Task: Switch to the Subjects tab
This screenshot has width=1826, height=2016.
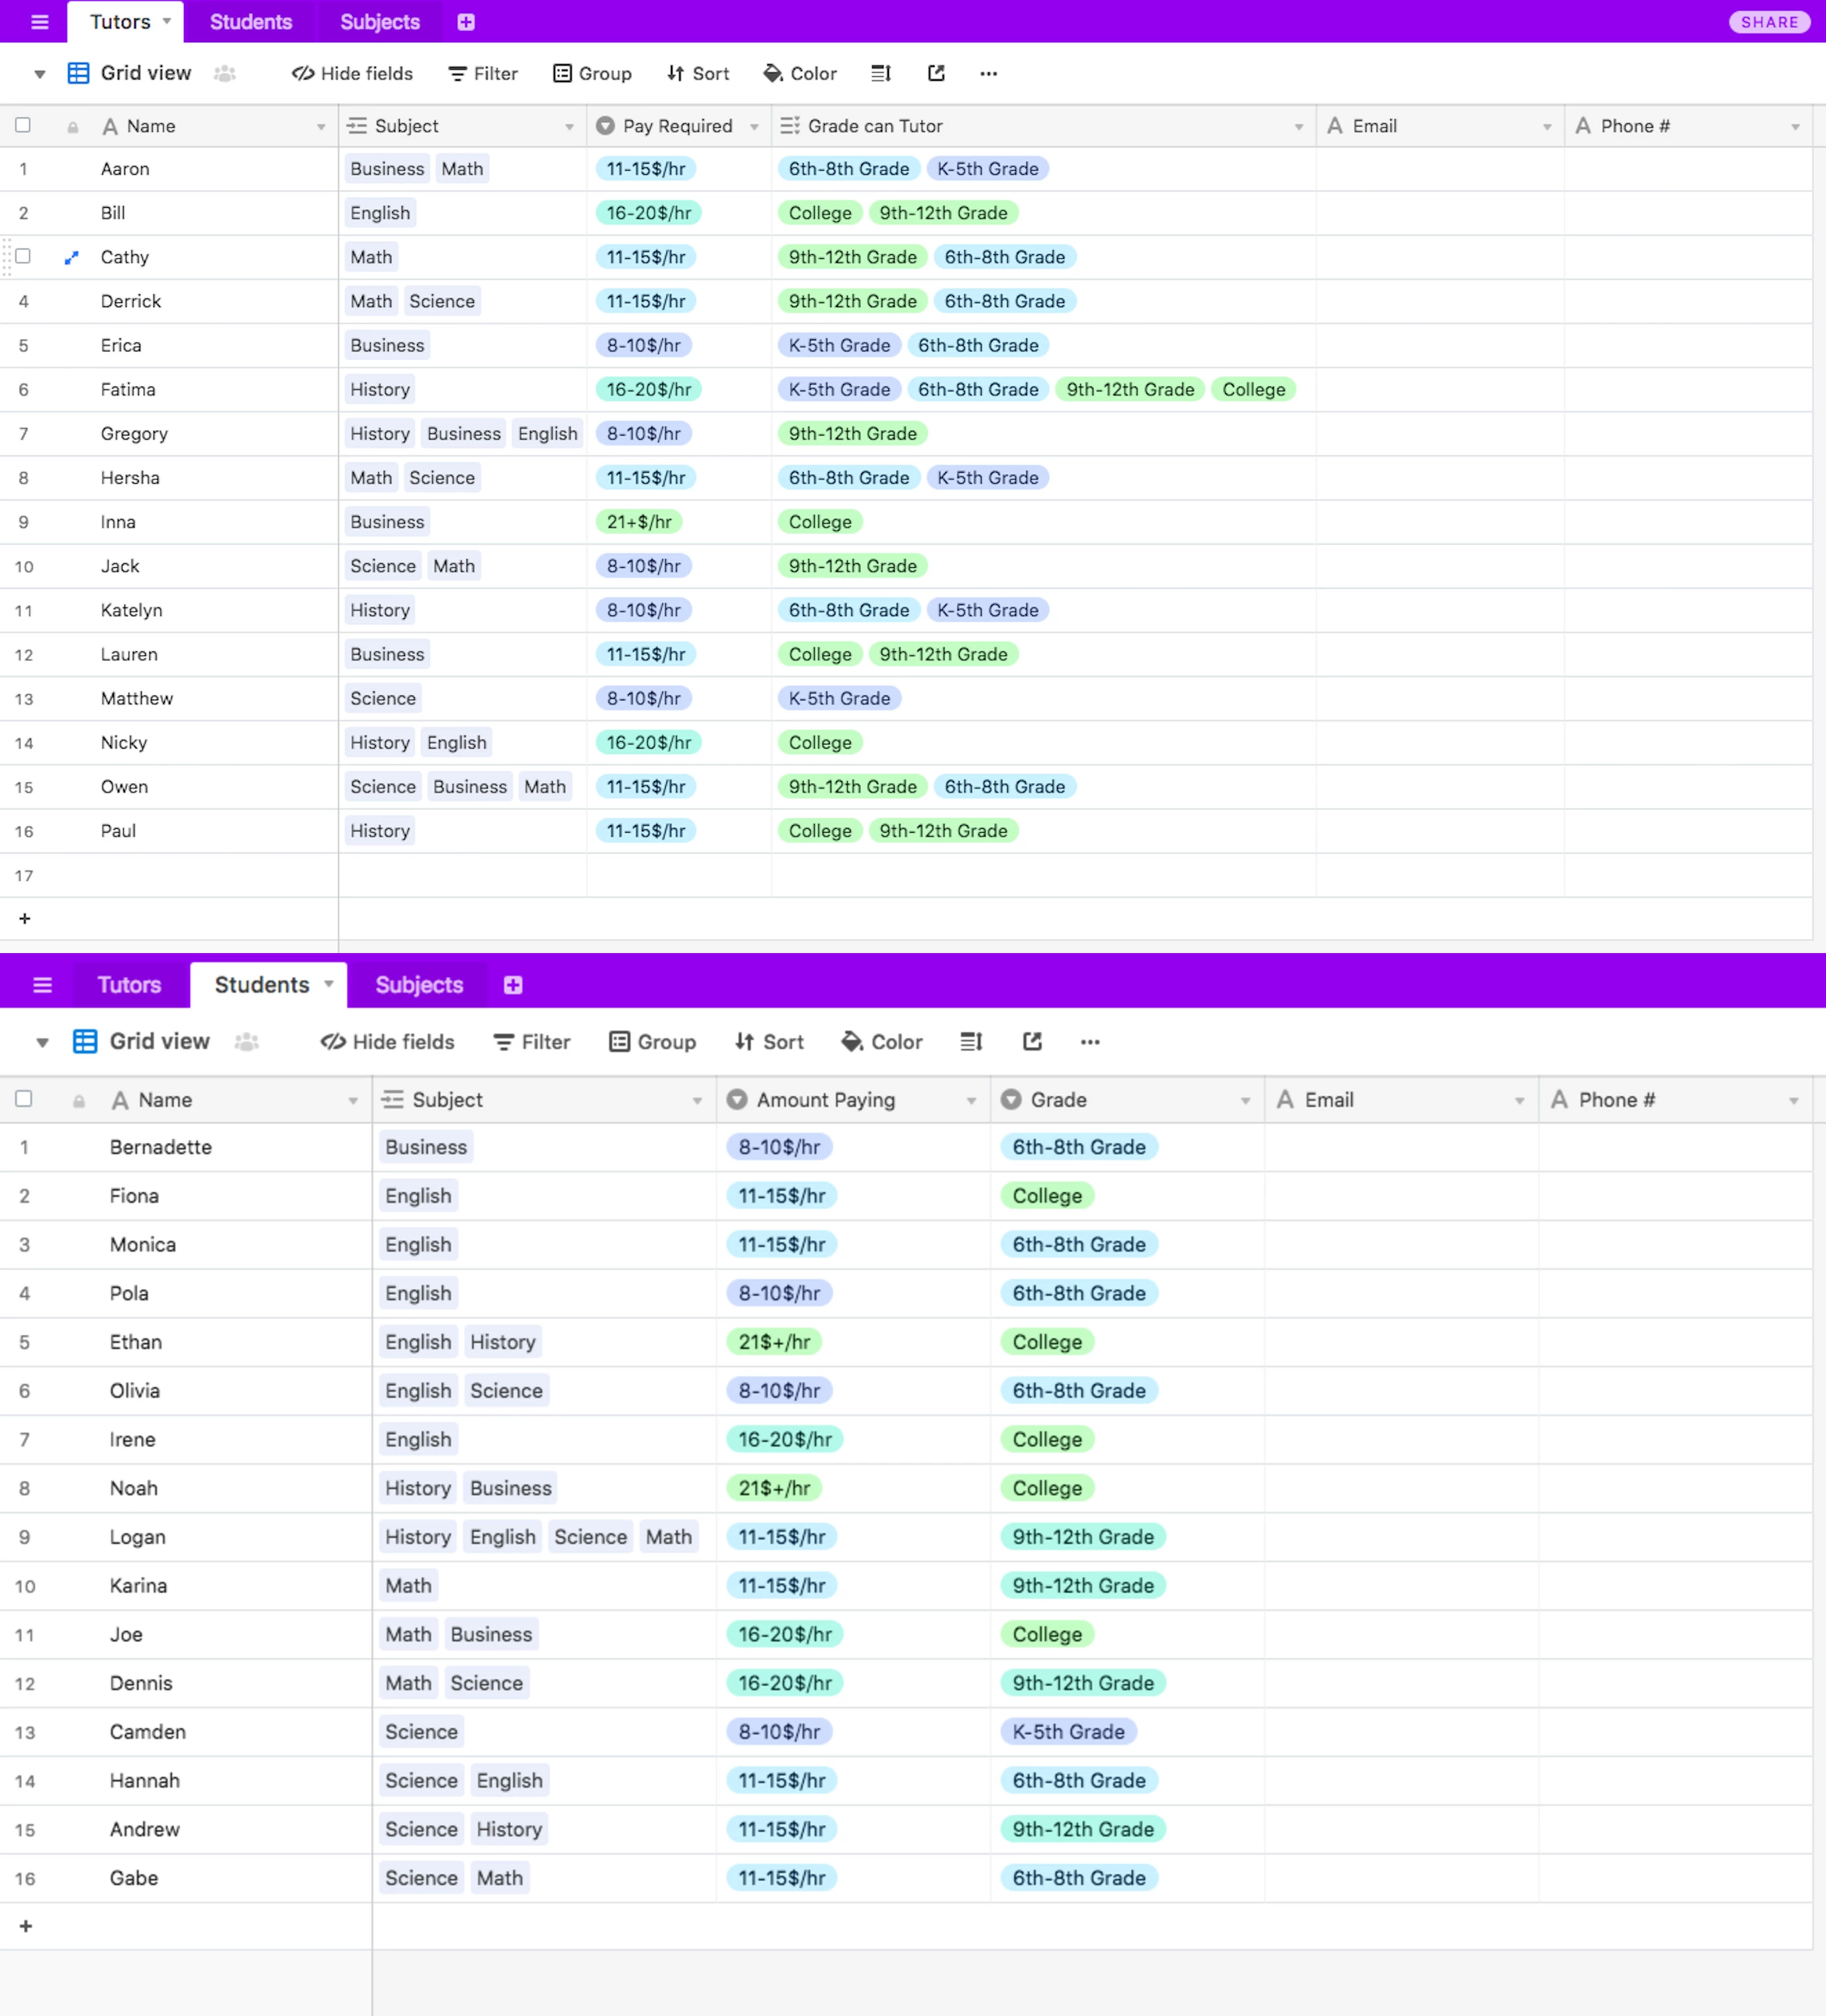Action: (x=379, y=21)
